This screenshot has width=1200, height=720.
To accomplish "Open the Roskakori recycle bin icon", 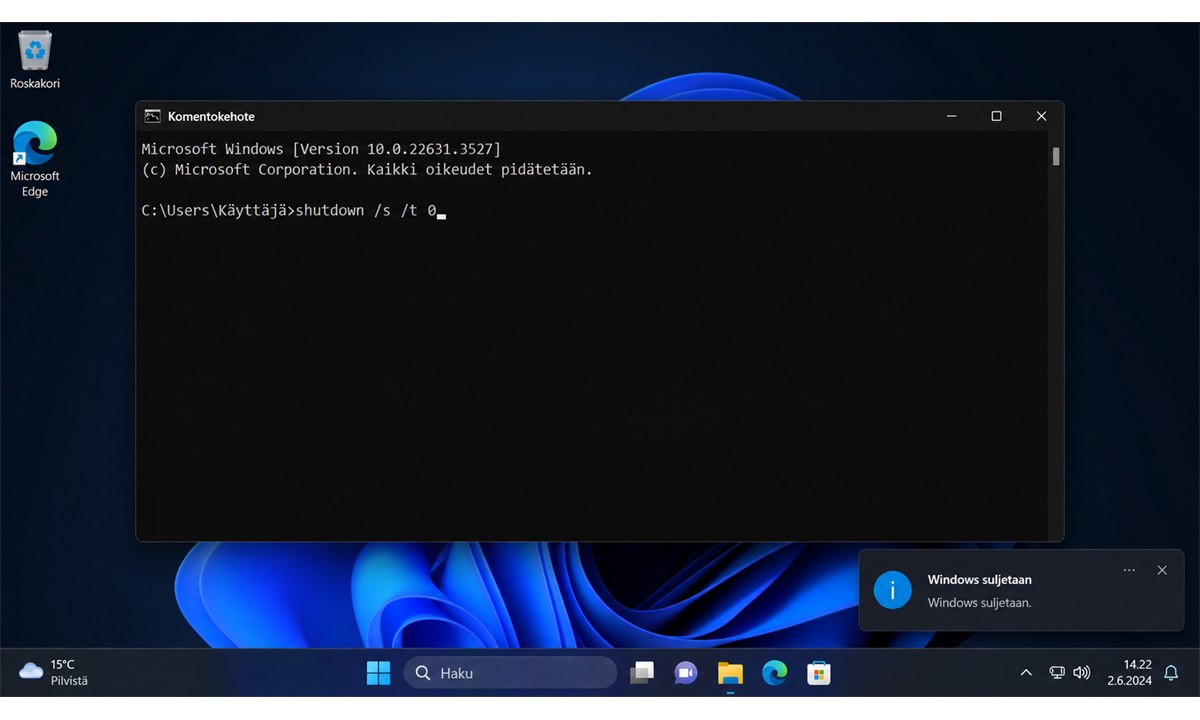I will 35,59.
